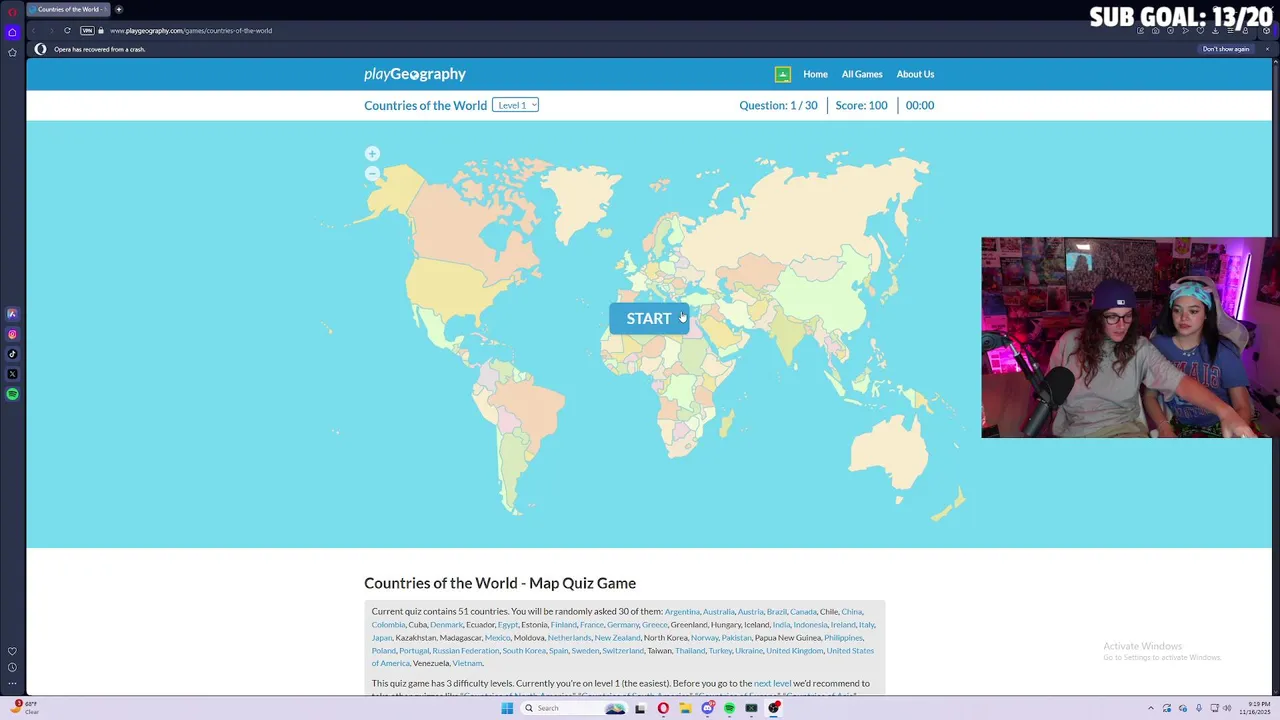The width and height of the screenshot is (1280, 720).
Task: Select the Countries of the World browser tab
Action: pyautogui.click(x=68, y=9)
